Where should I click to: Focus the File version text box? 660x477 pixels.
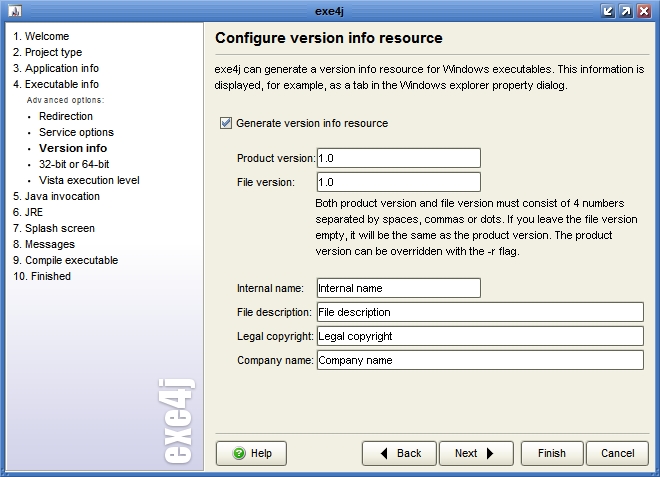pyautogui.click(x=398, y=182)
